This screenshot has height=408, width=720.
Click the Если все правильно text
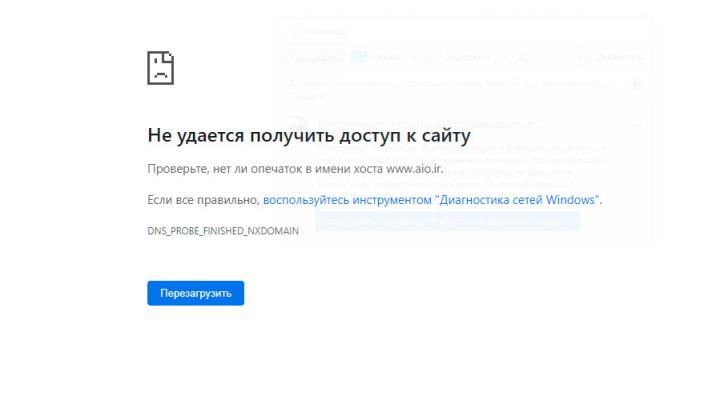point(203,201)
